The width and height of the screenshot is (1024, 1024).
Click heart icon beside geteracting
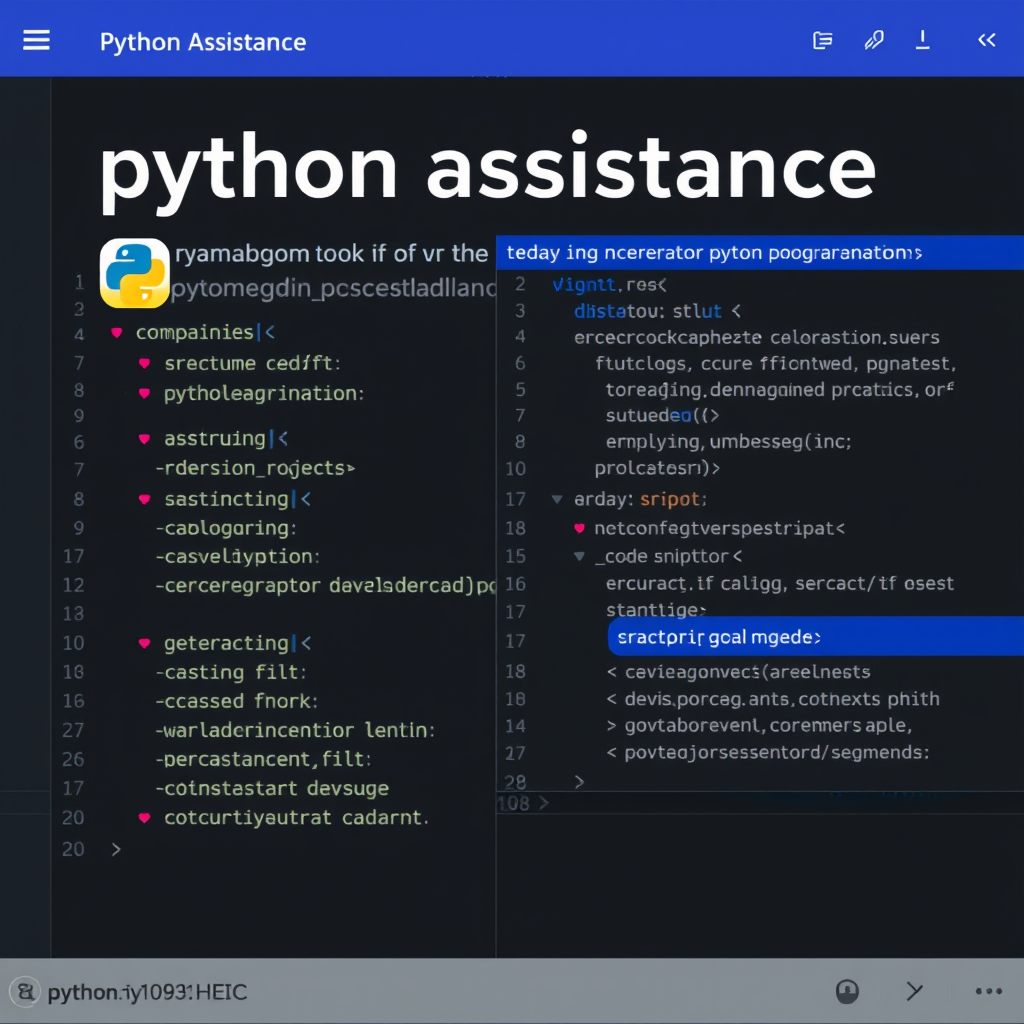pos(144,644)
